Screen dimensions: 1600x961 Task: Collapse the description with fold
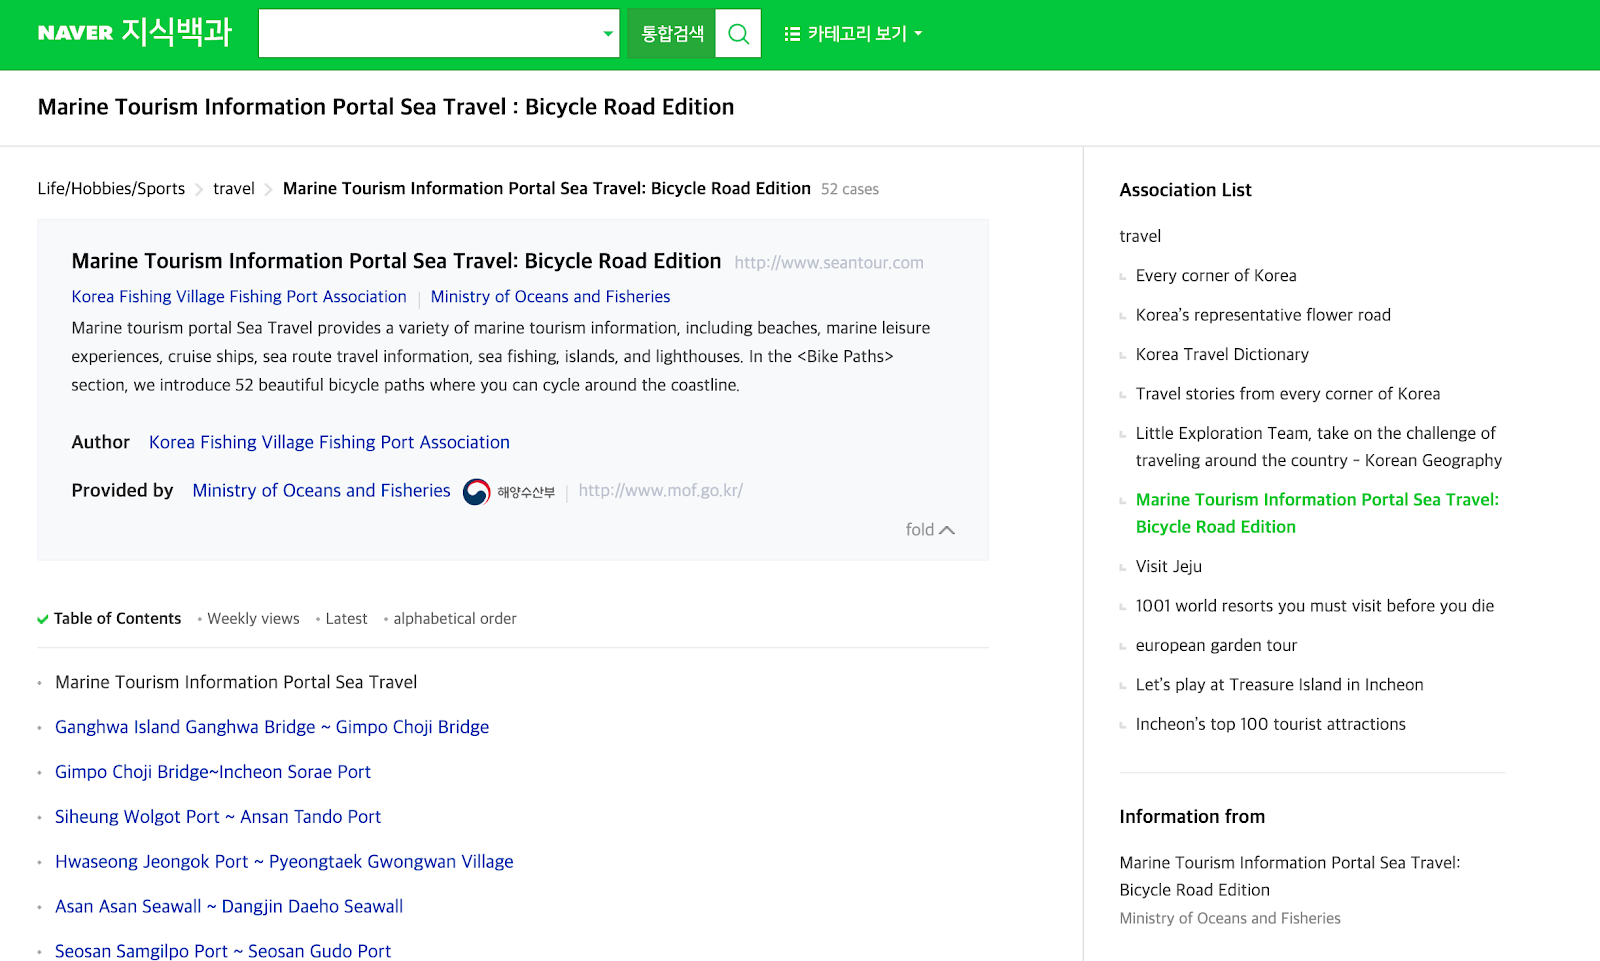point(929,530)
